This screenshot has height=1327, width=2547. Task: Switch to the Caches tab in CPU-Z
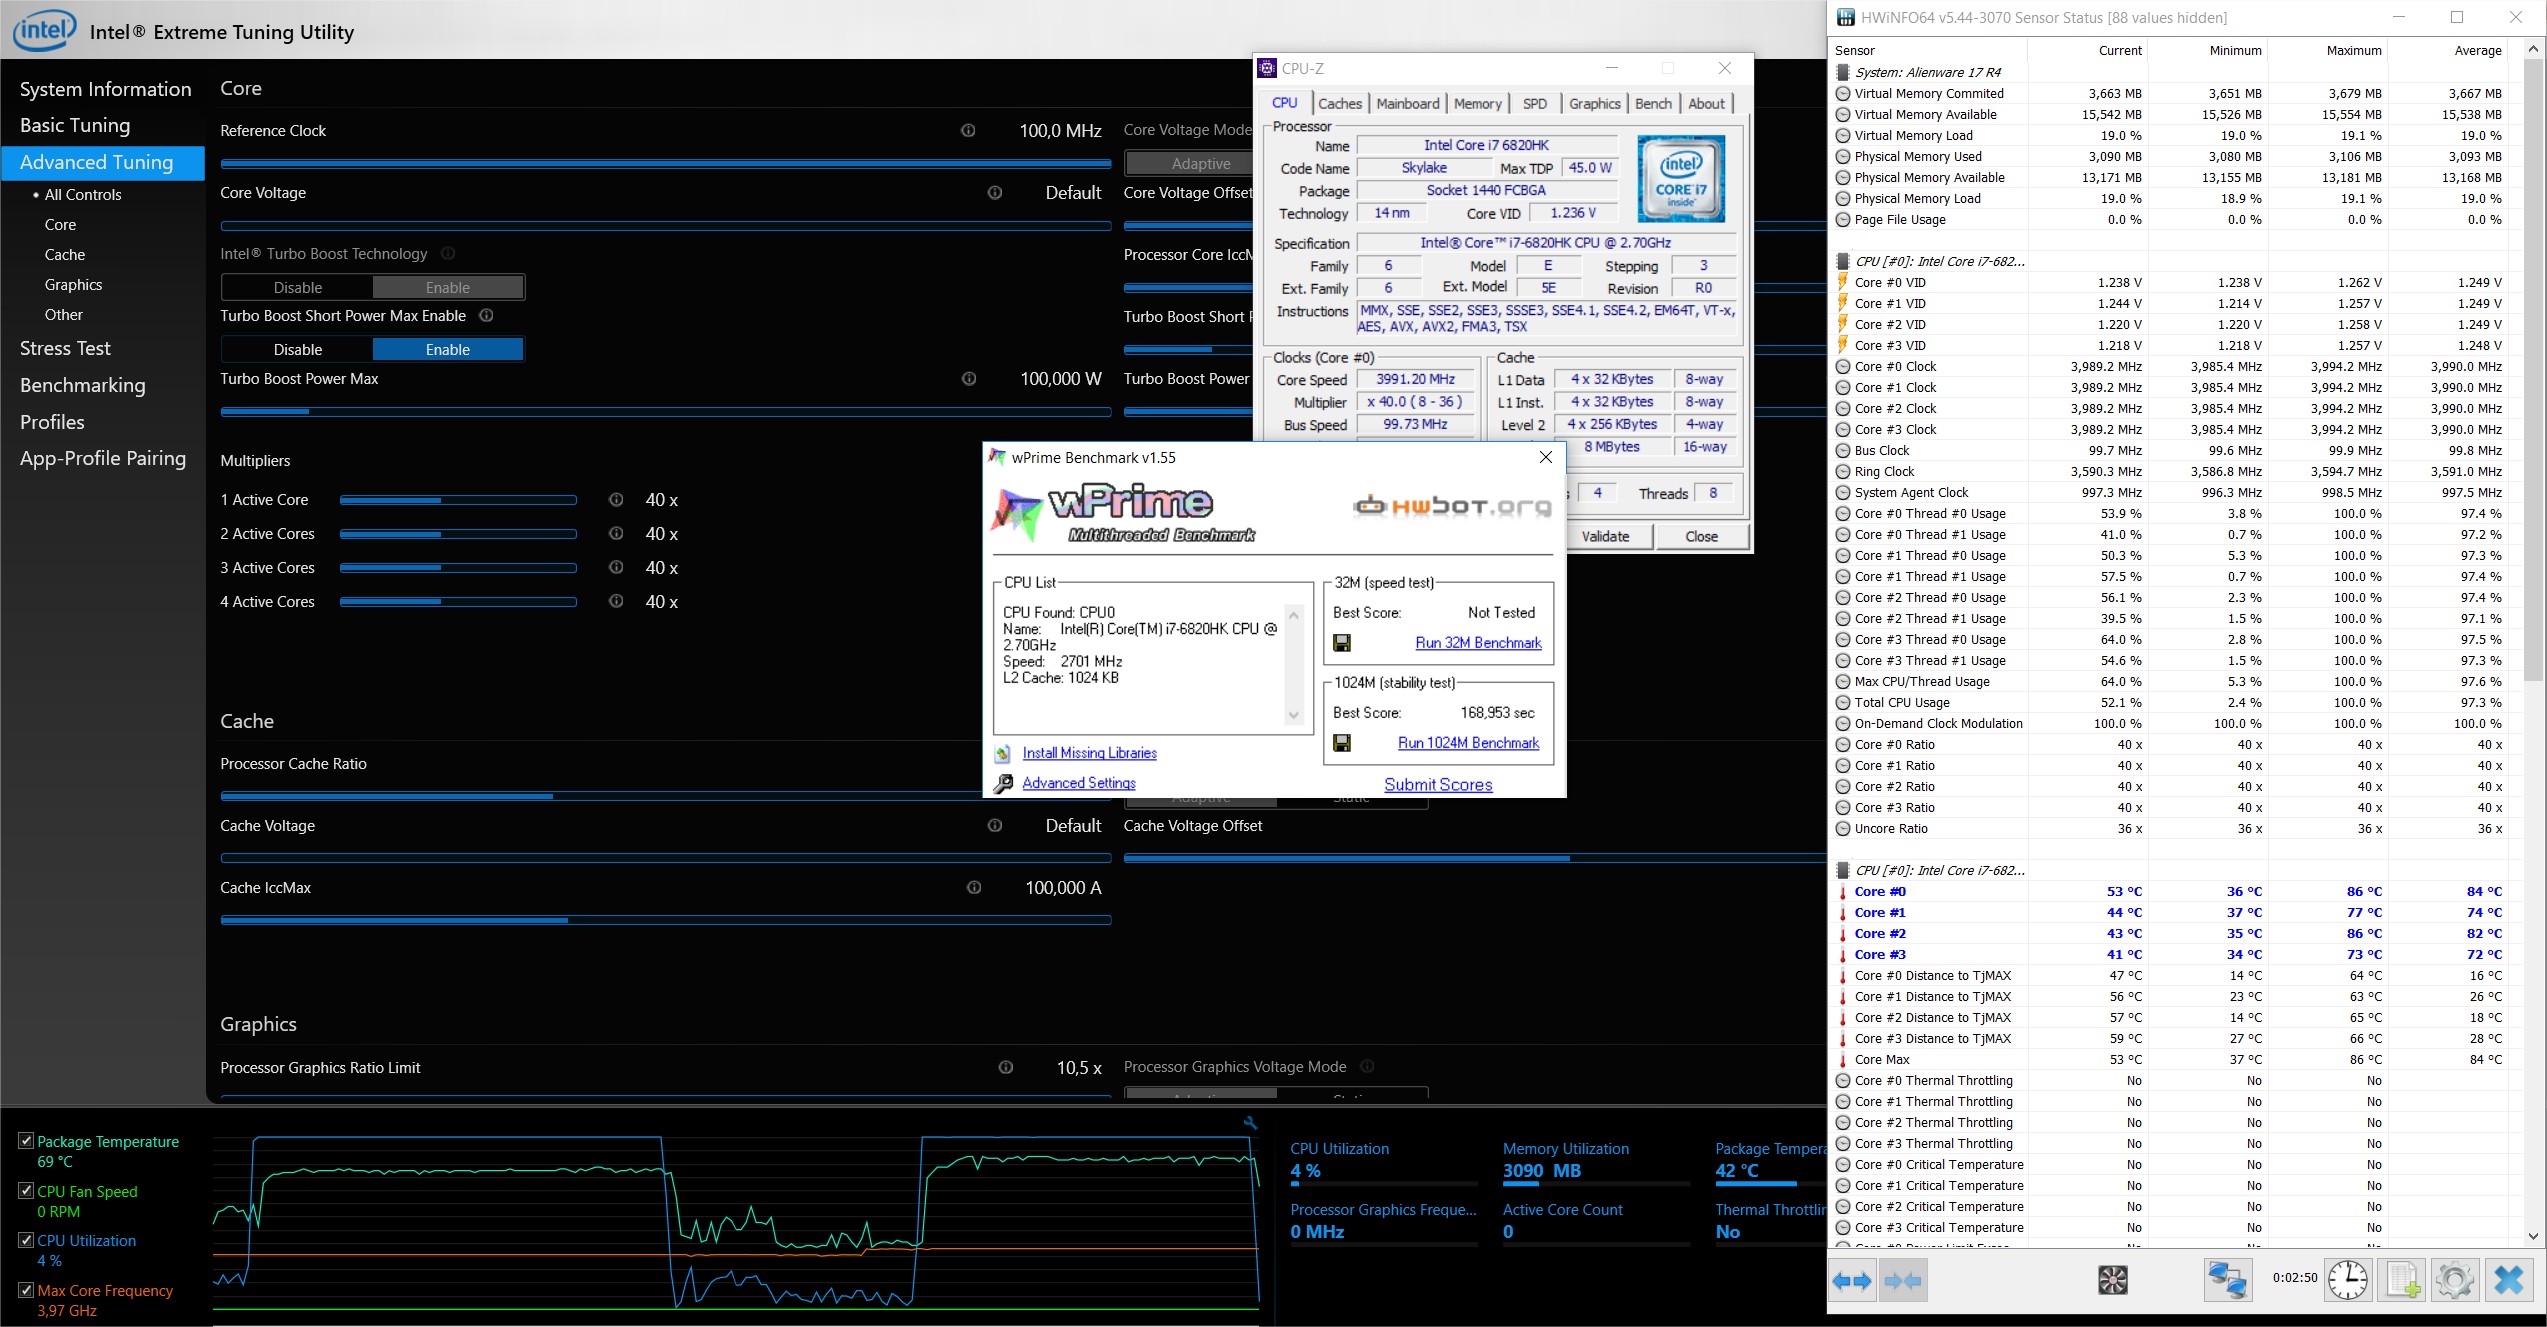[1340, 103]
